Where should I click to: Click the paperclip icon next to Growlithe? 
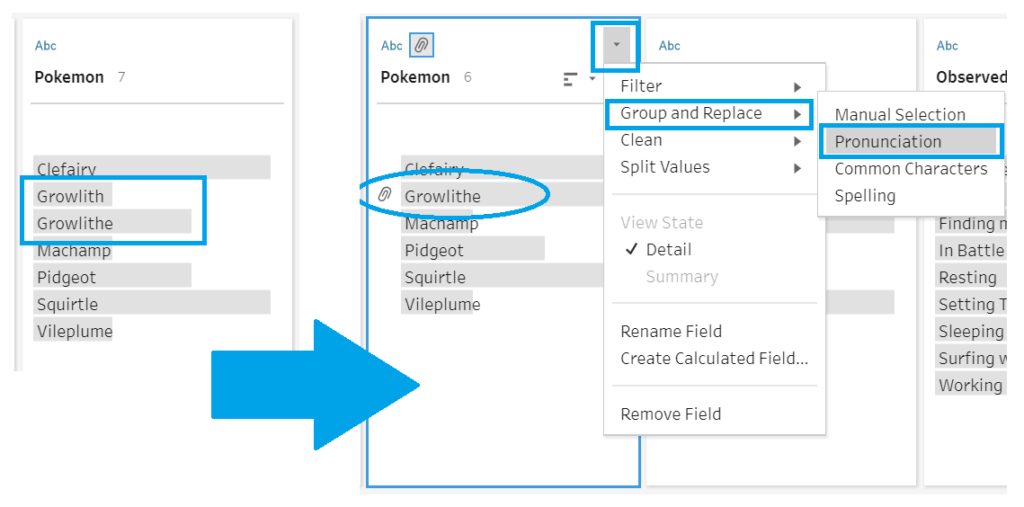click(384, 195)
